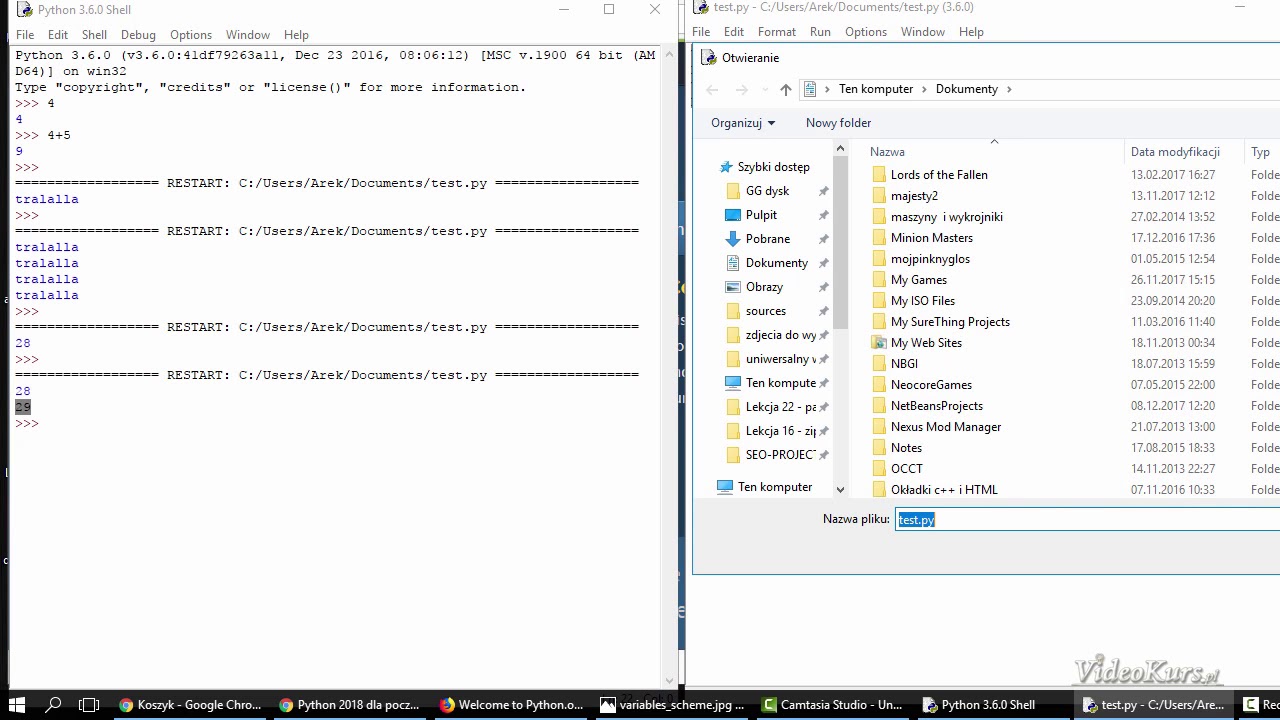This screenshot has width=1280, height=720.
Task: Open the Shell menu in Python Shell
Action: pyautogui.click(x=94, y=35)
